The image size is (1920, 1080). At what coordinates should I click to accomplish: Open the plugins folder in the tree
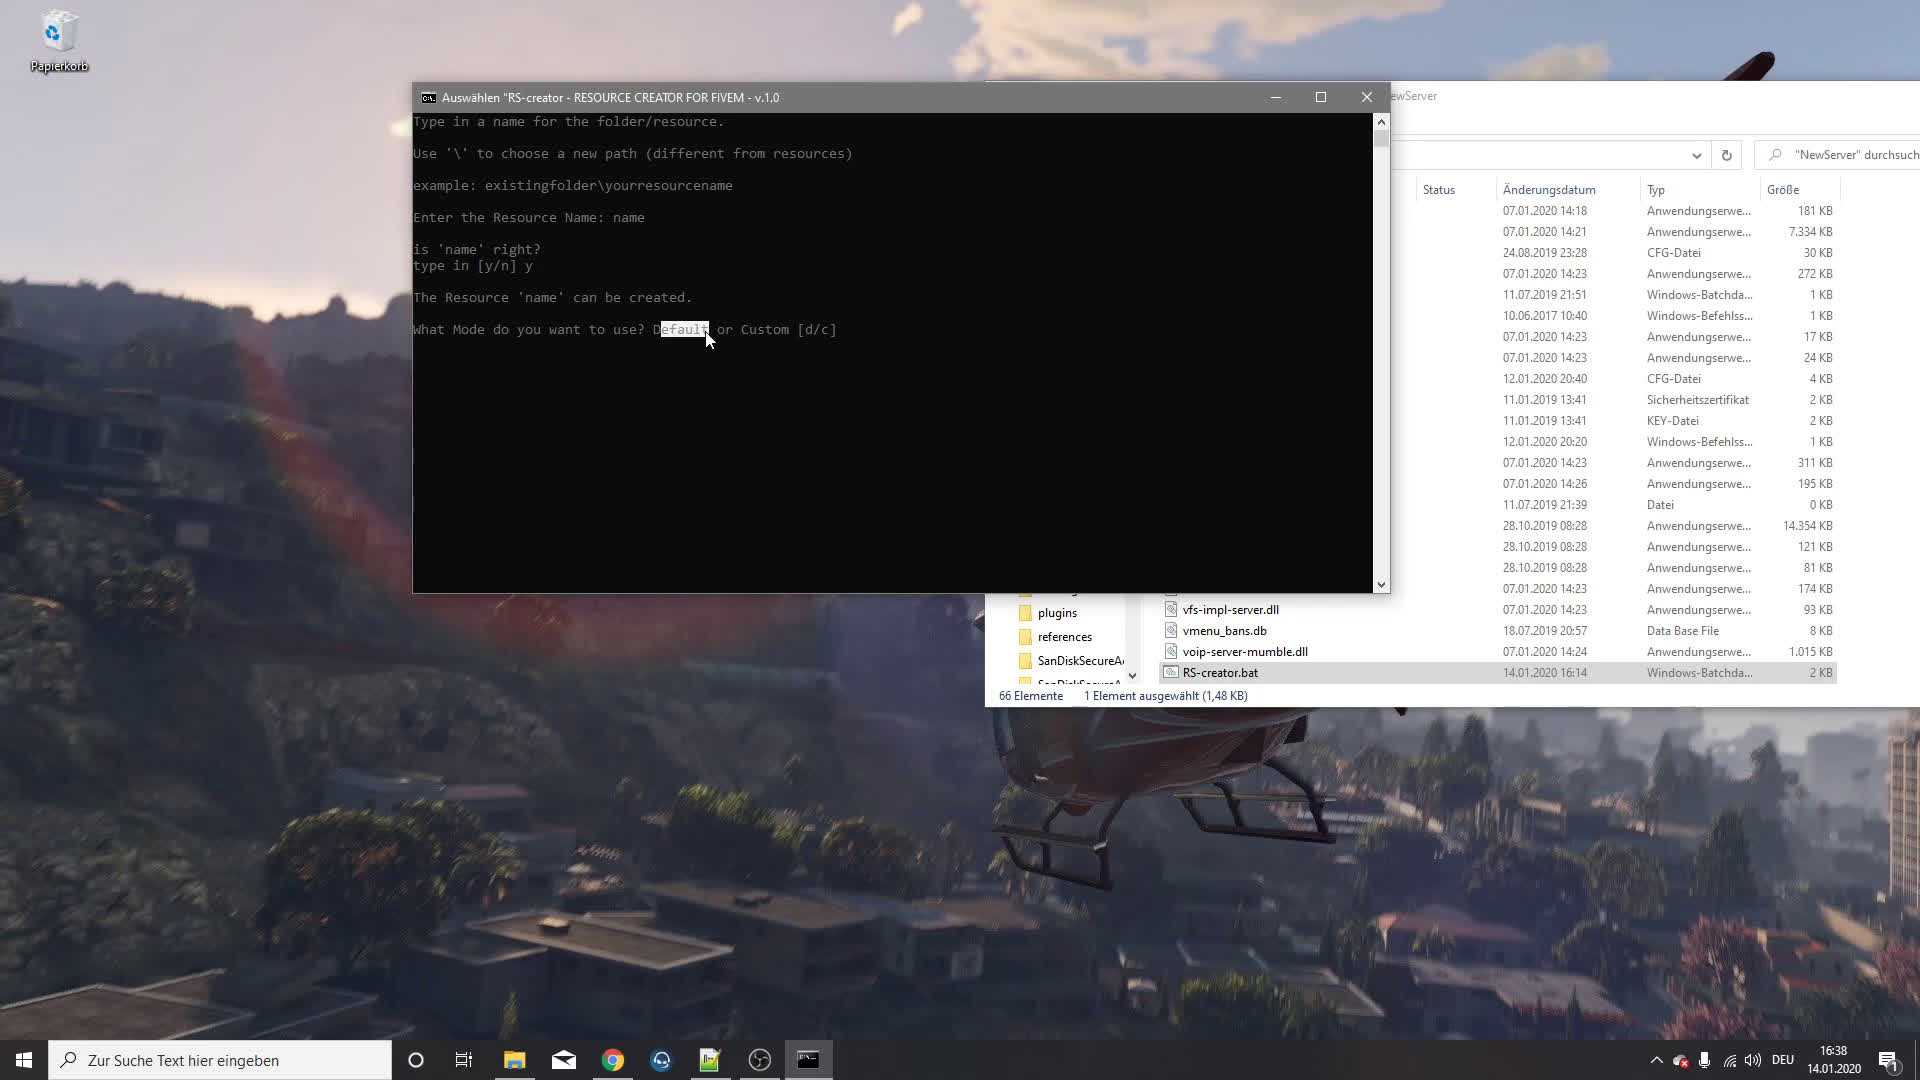[1057, 613]
